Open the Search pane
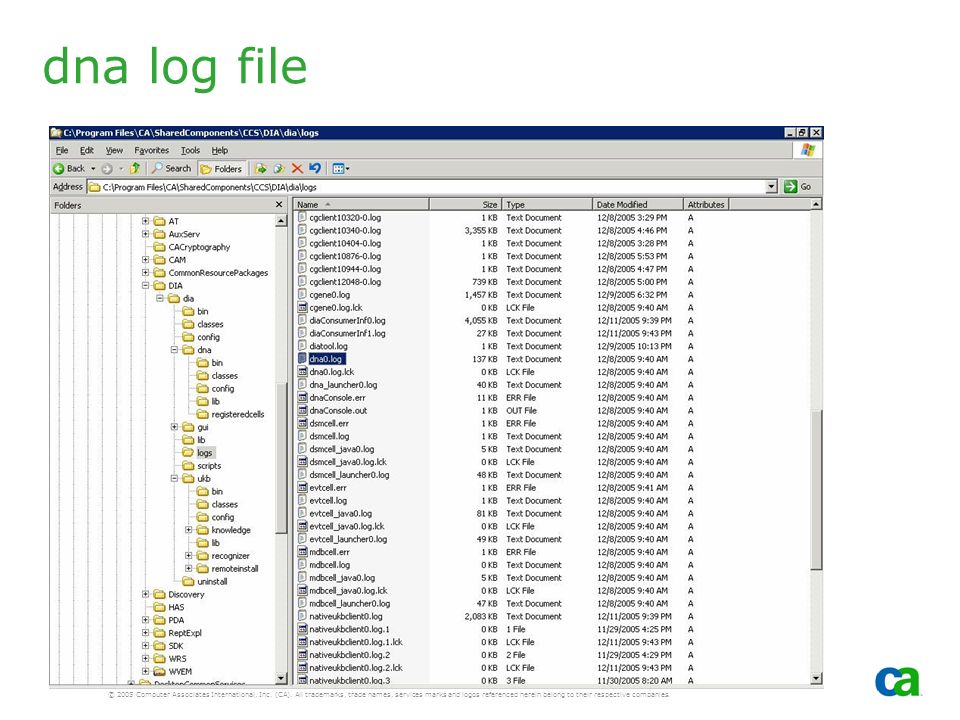Viewport: 960px width, 720px height. pyautogui.click(x=172, y=168)
